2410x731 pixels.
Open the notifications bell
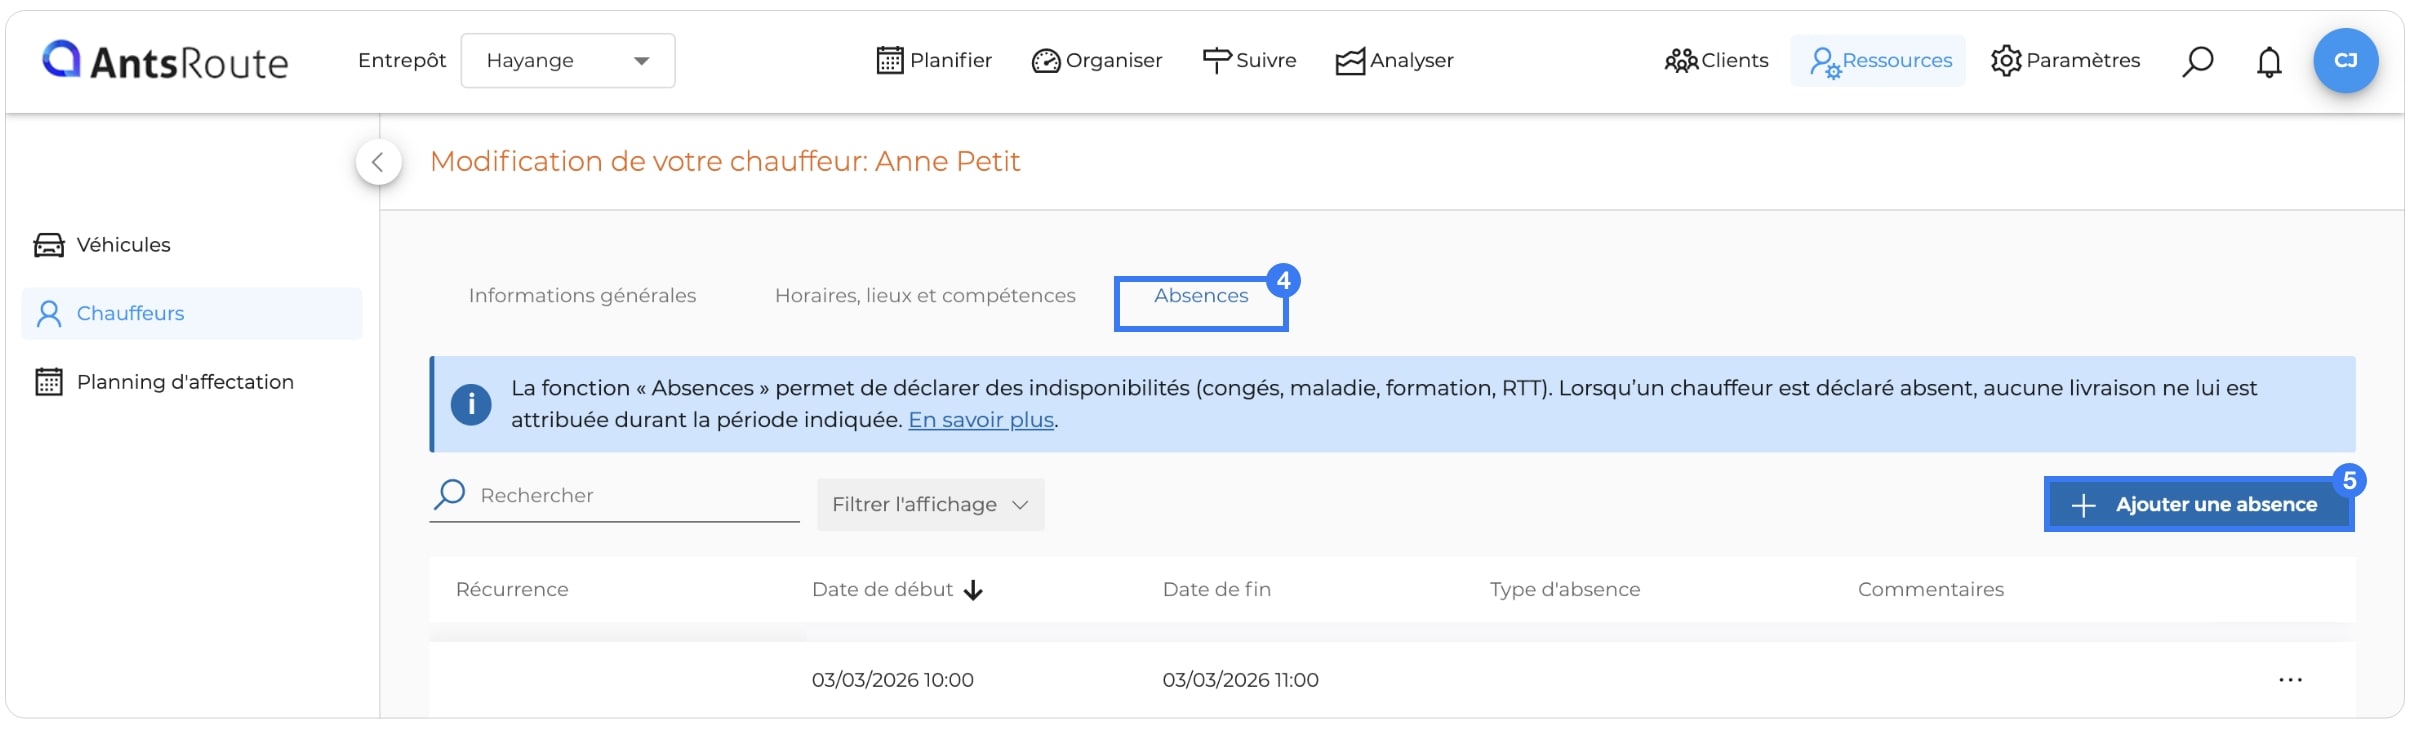[x=2269, y=62]
